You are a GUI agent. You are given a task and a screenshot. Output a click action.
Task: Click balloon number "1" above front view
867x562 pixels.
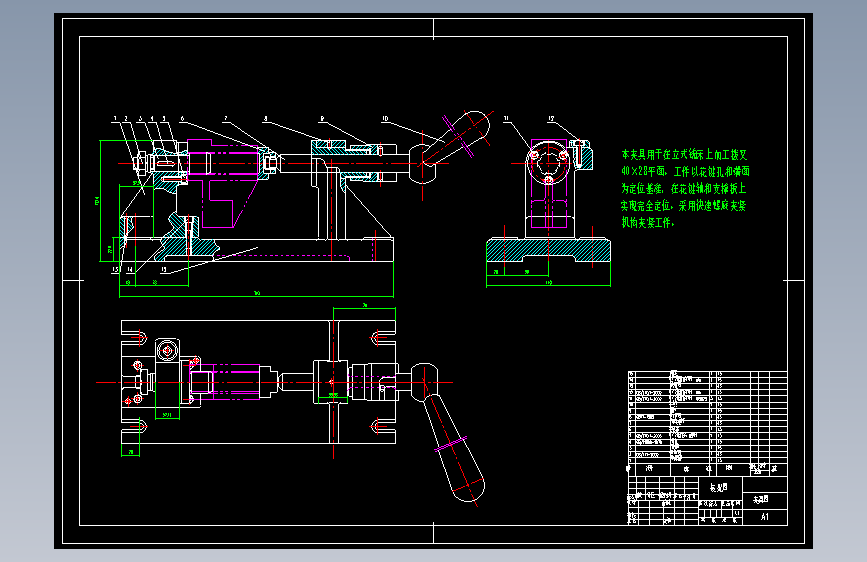point(115,118)
